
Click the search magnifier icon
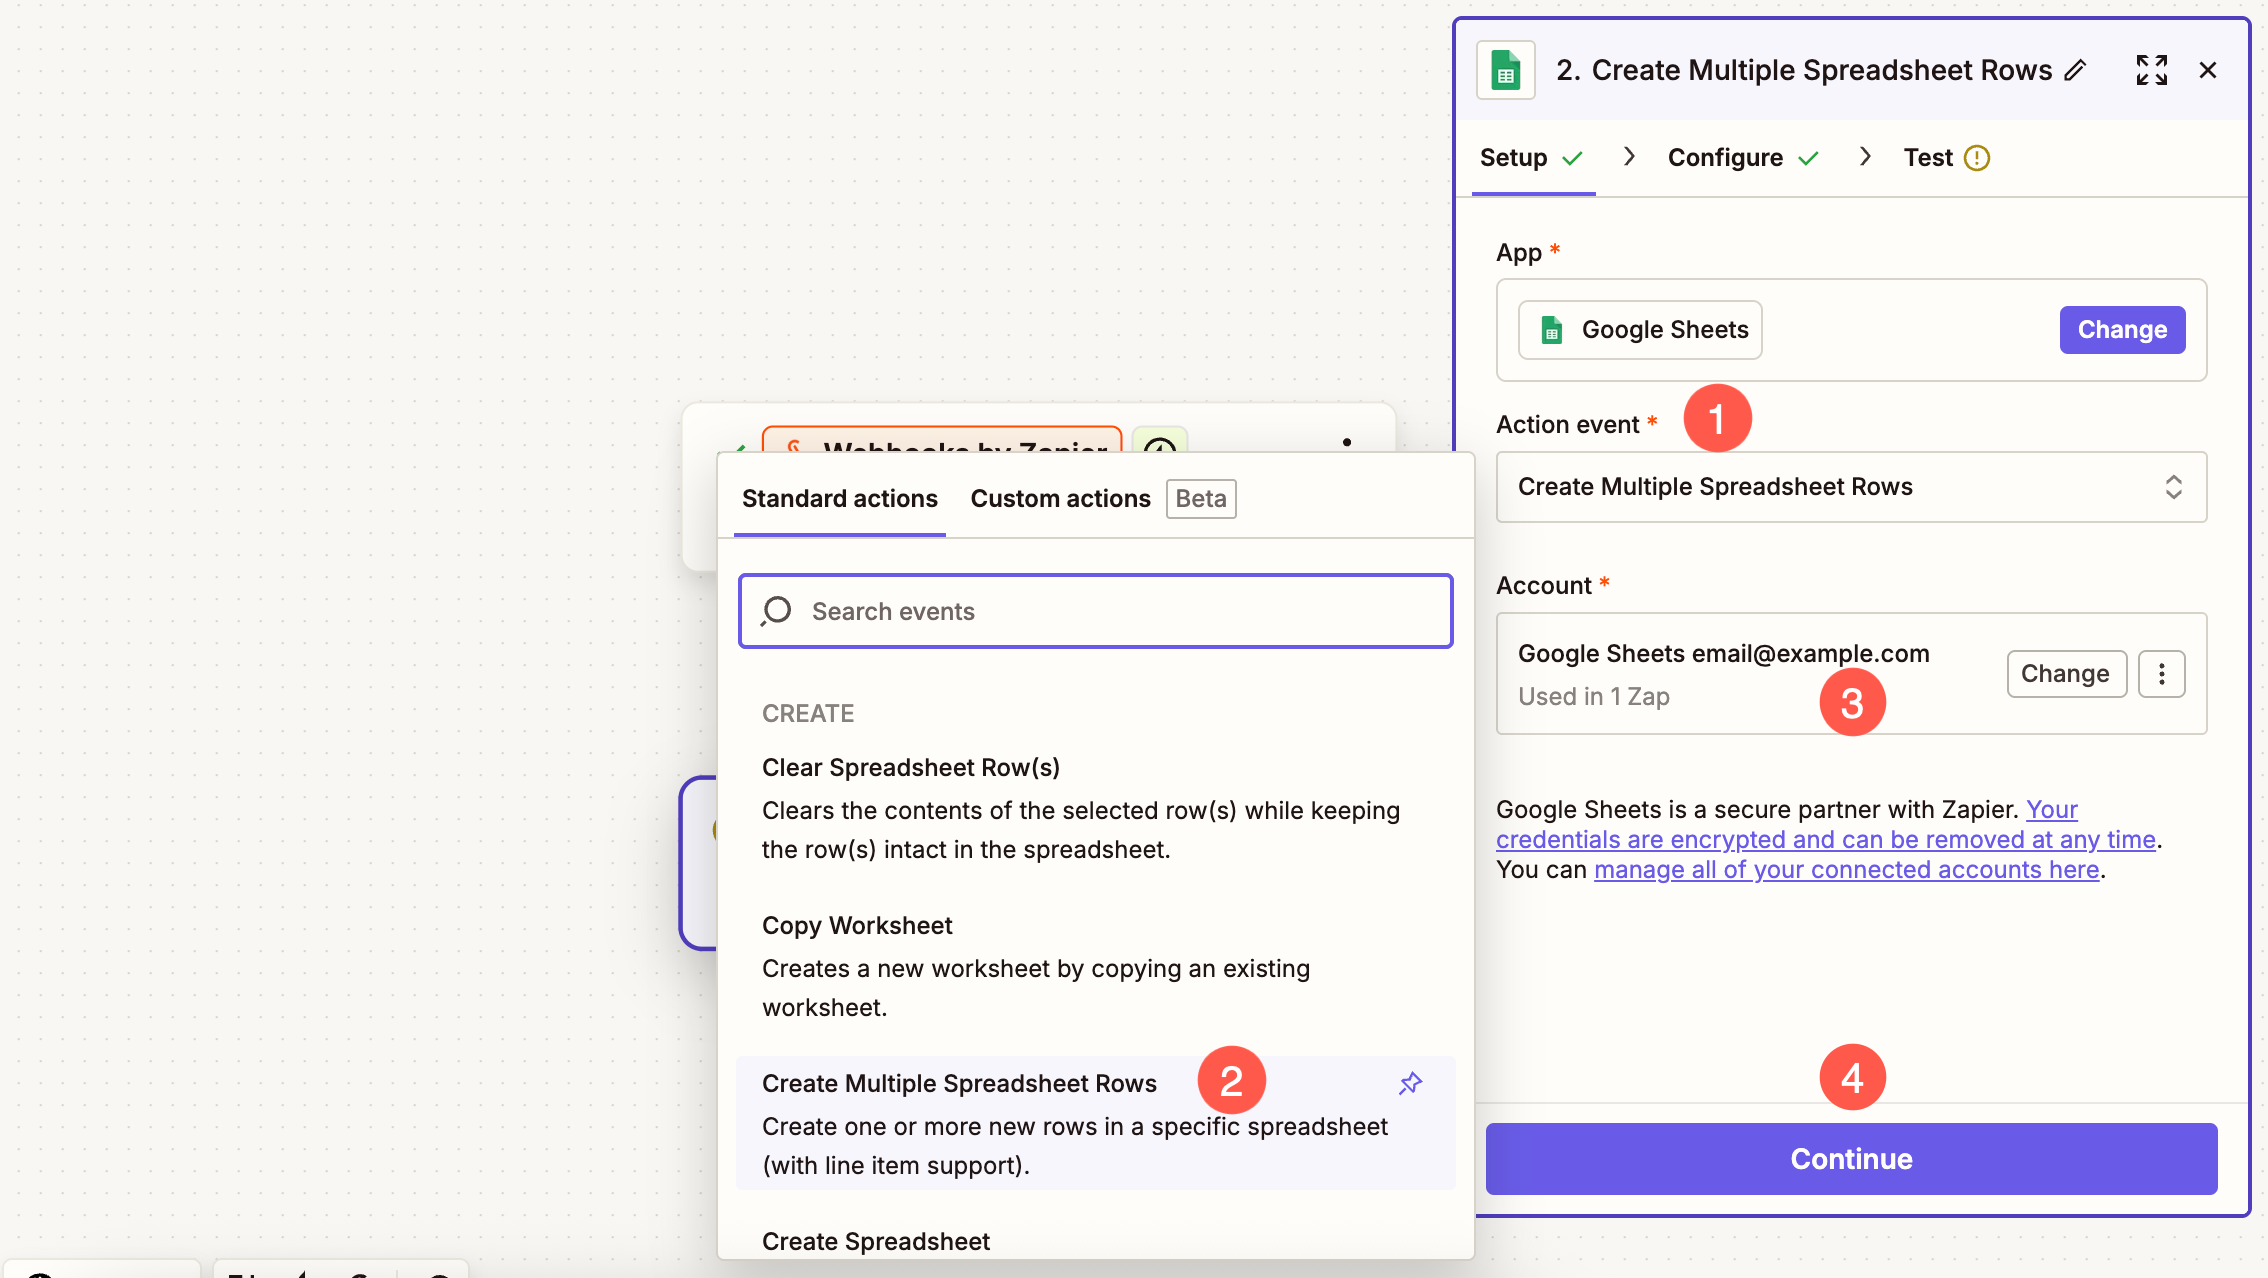point(776,611)
